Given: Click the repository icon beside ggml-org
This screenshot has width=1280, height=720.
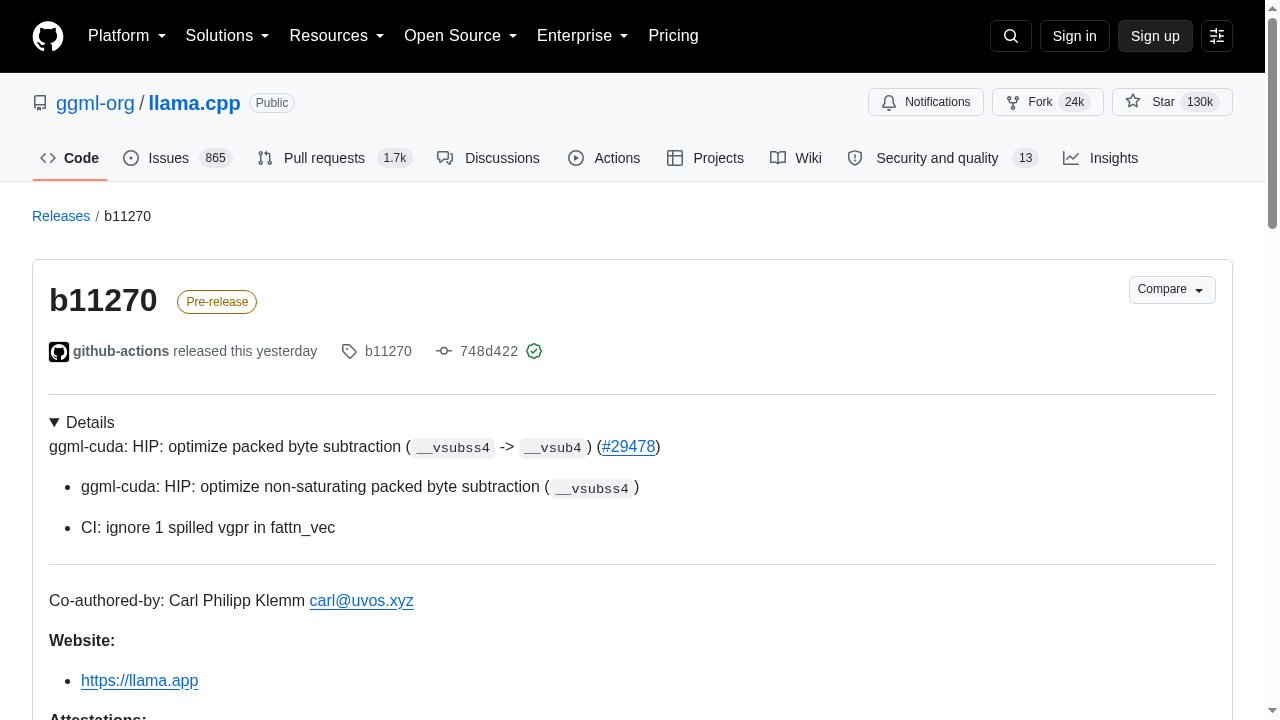Looking at the screenshot, I should point(40,103).
